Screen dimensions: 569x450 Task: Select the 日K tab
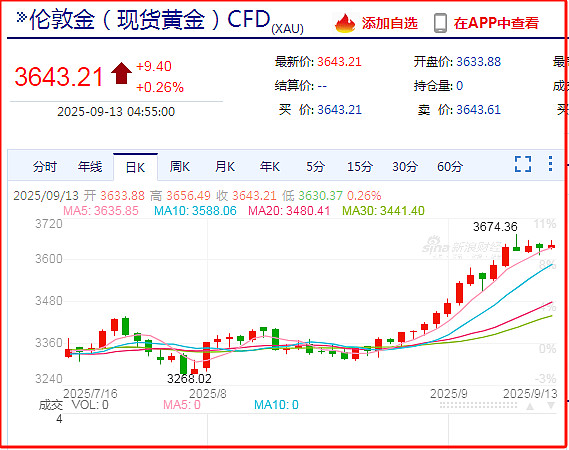(135, 167)
